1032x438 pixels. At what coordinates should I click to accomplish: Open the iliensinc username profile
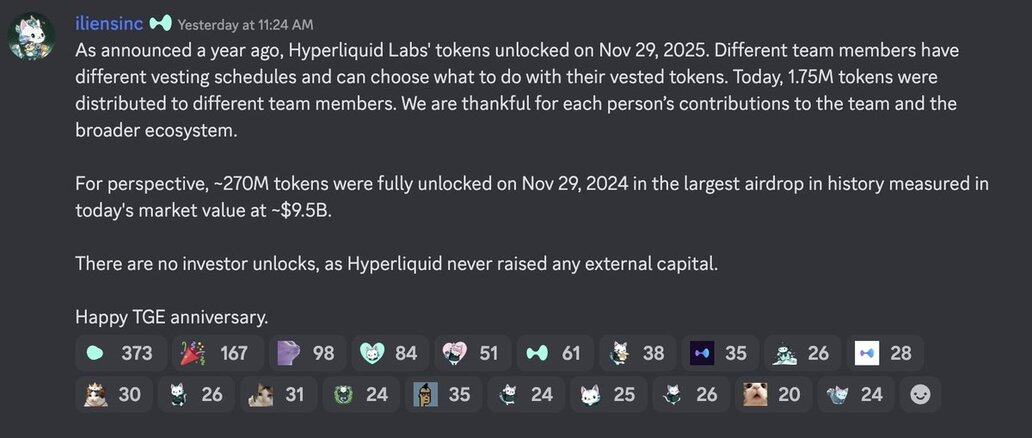pyautogui.click(x=110, y=23)
